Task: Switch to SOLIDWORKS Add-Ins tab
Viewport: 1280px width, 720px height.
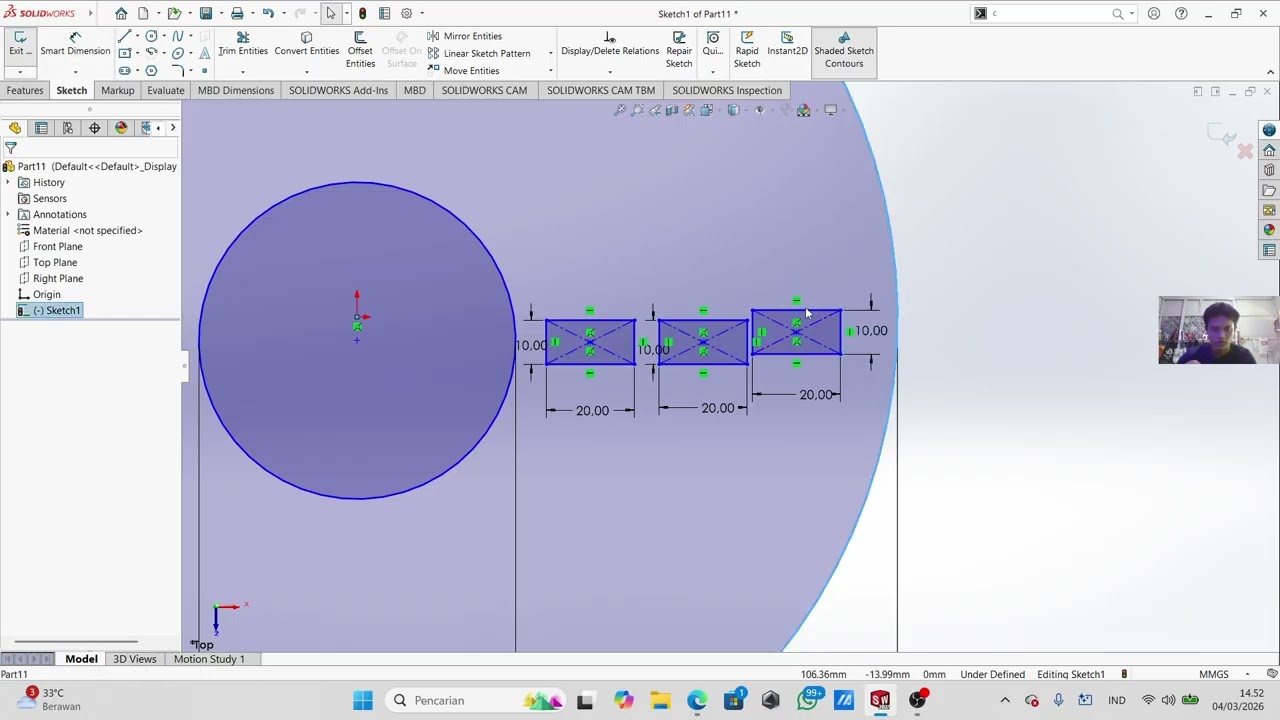Action: (x=338, y=90)
